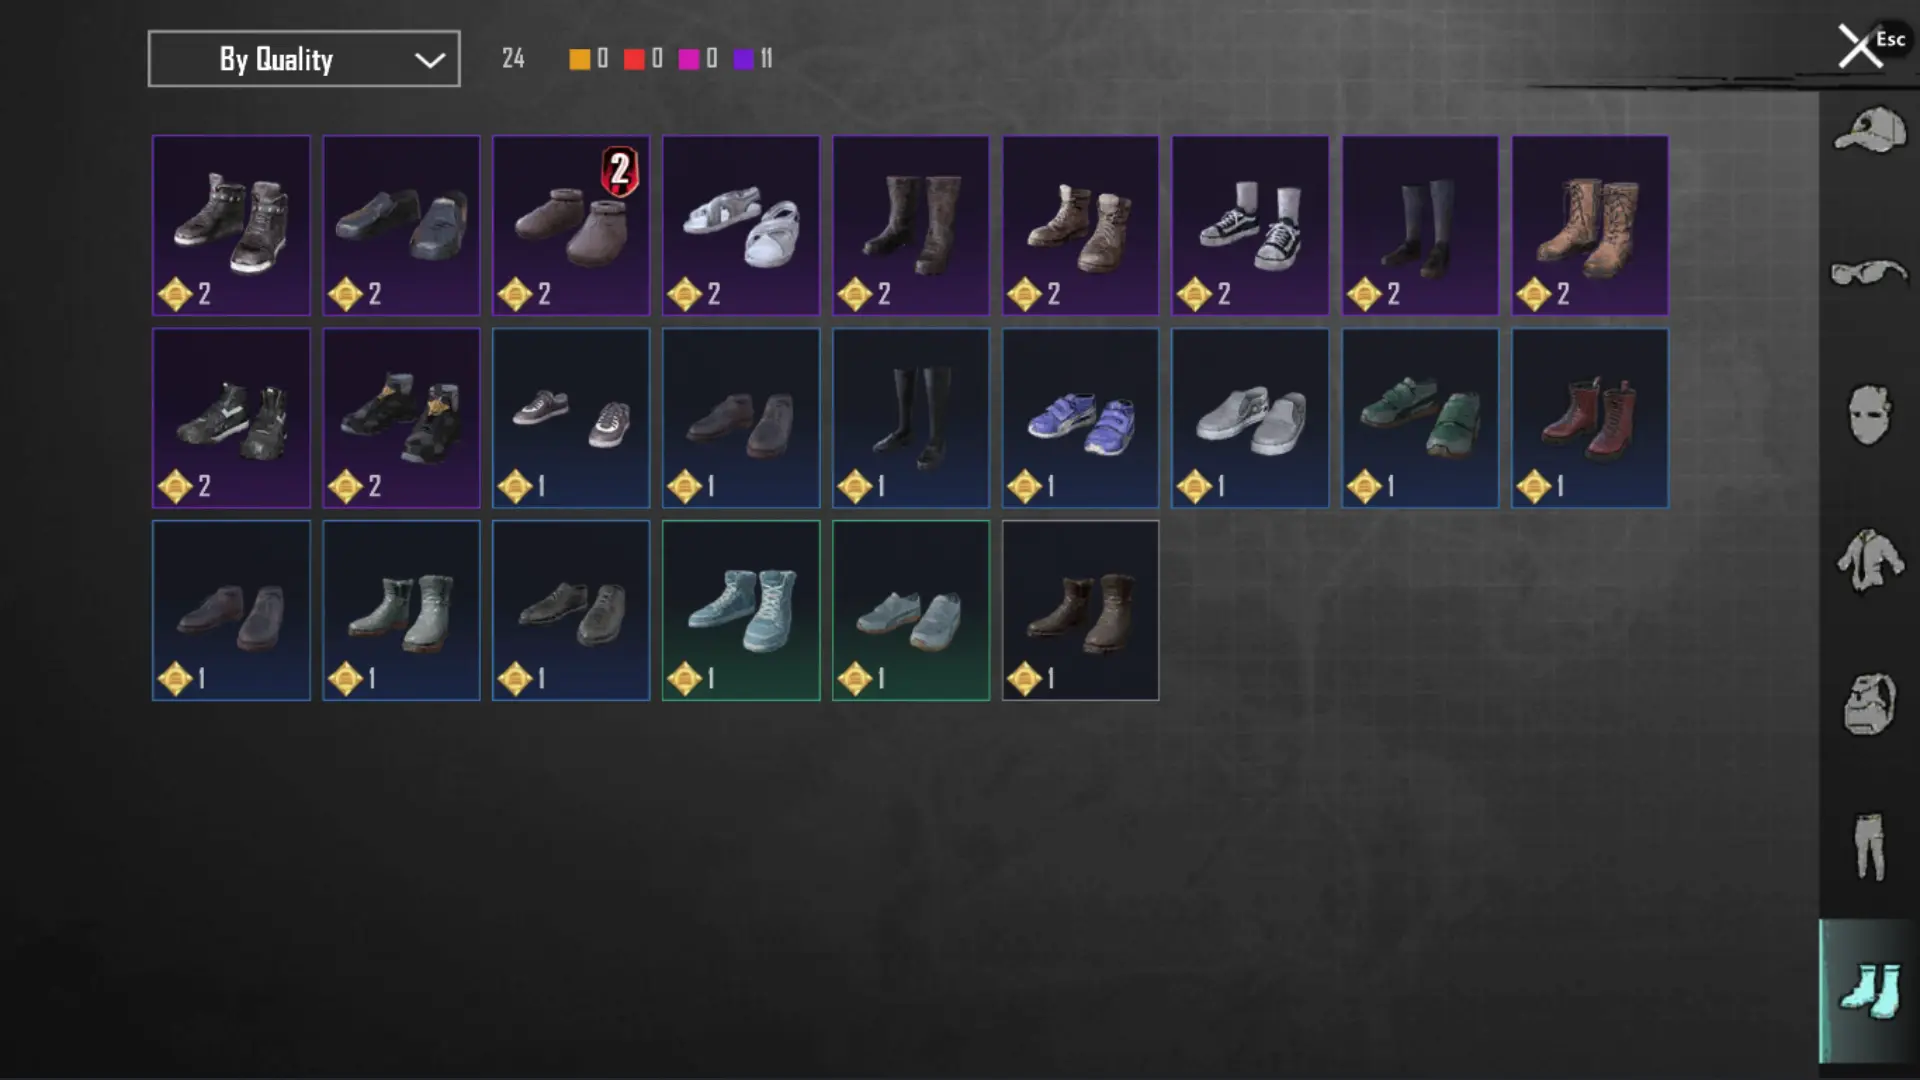Image resolution: width=1920 pixels, height=1080 pixels.
Task: Select the red lace-up boots
Action: coord(1590,418)
